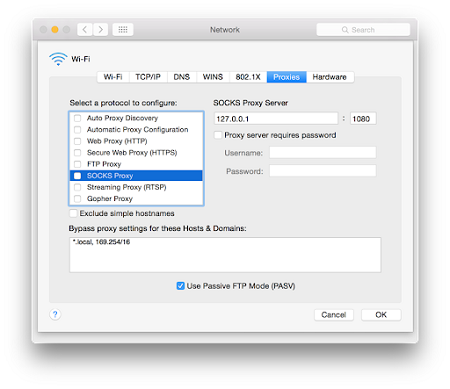The height and width of the screenshot is (389, 450).
Task: Select Streaming Proxy (RTSP) row label
Action: (127, 187)
